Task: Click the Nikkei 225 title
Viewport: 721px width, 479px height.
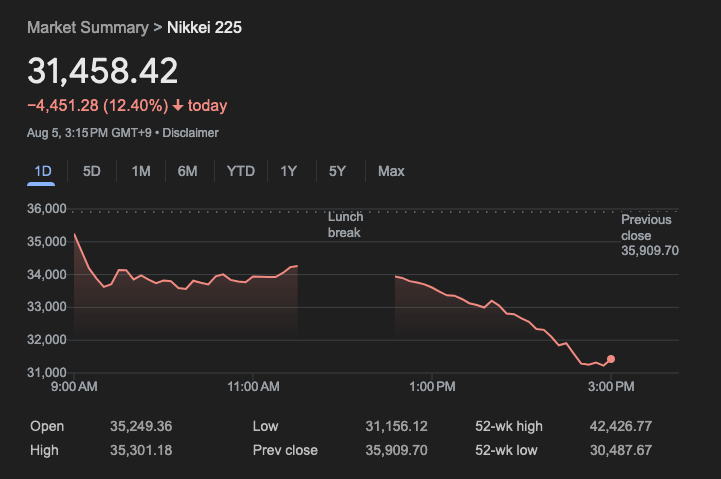Action: [204, 27]
